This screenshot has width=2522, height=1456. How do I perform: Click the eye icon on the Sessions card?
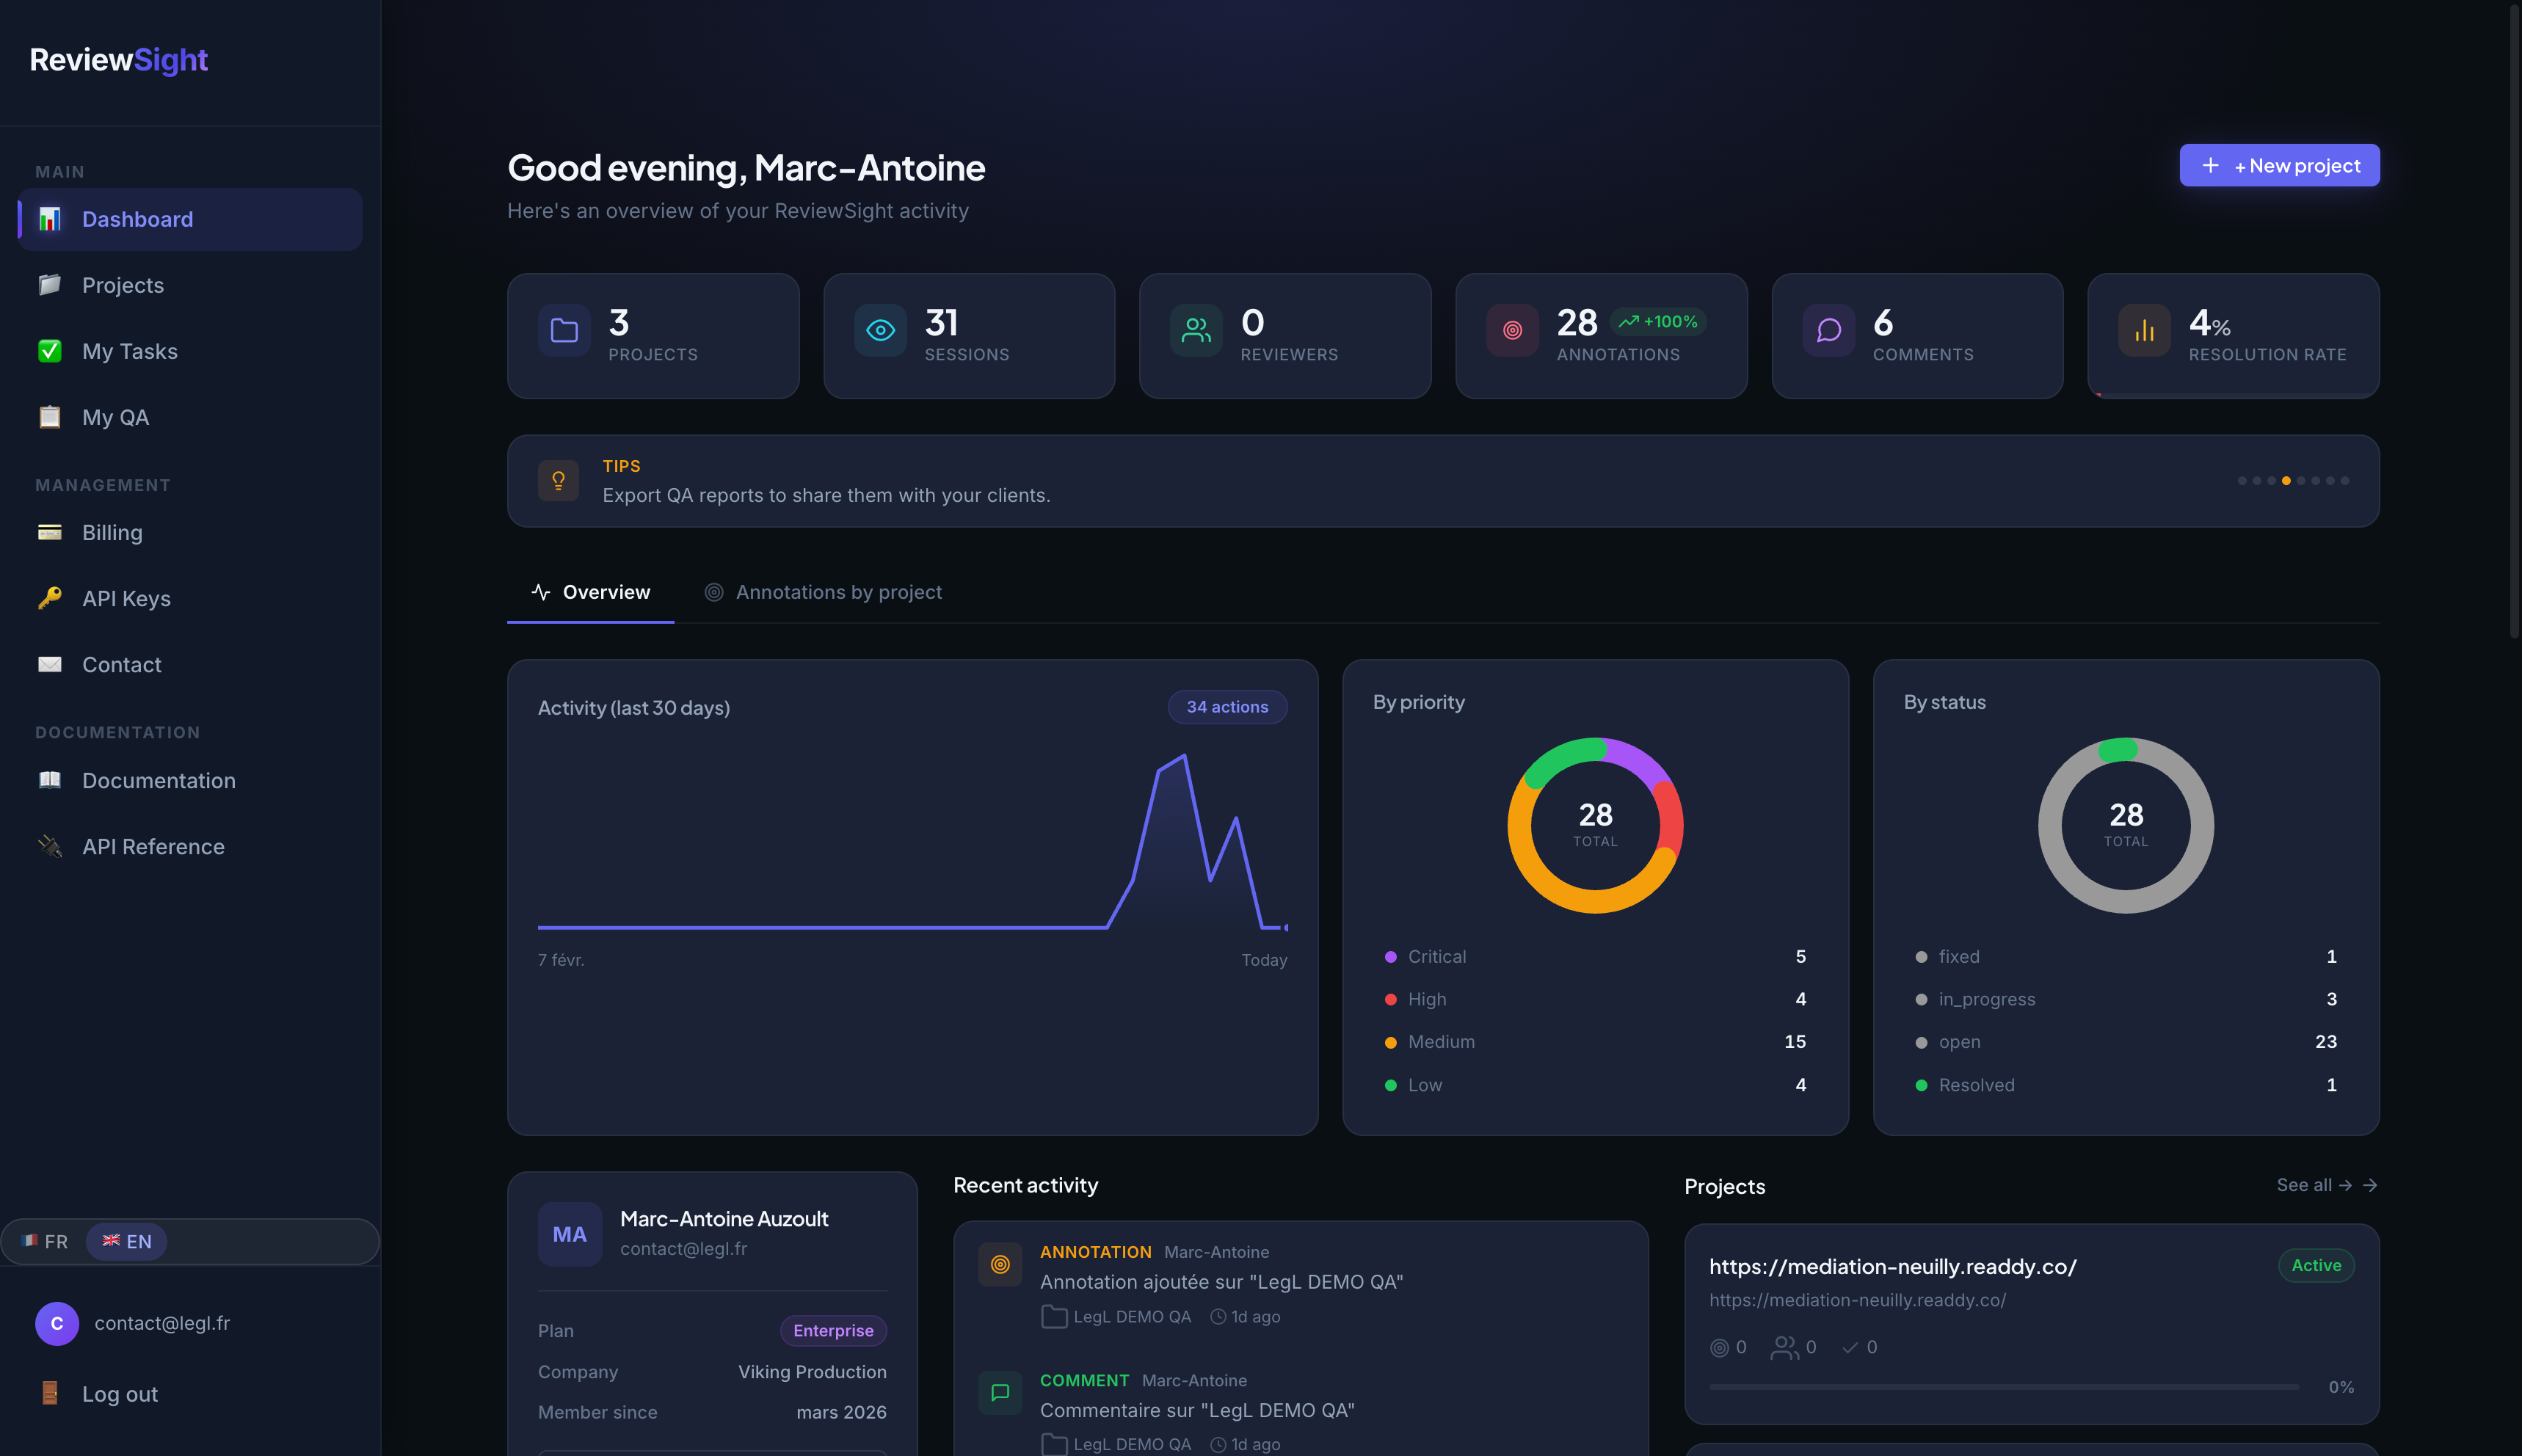pyautogui.click(x=880, y=329)
